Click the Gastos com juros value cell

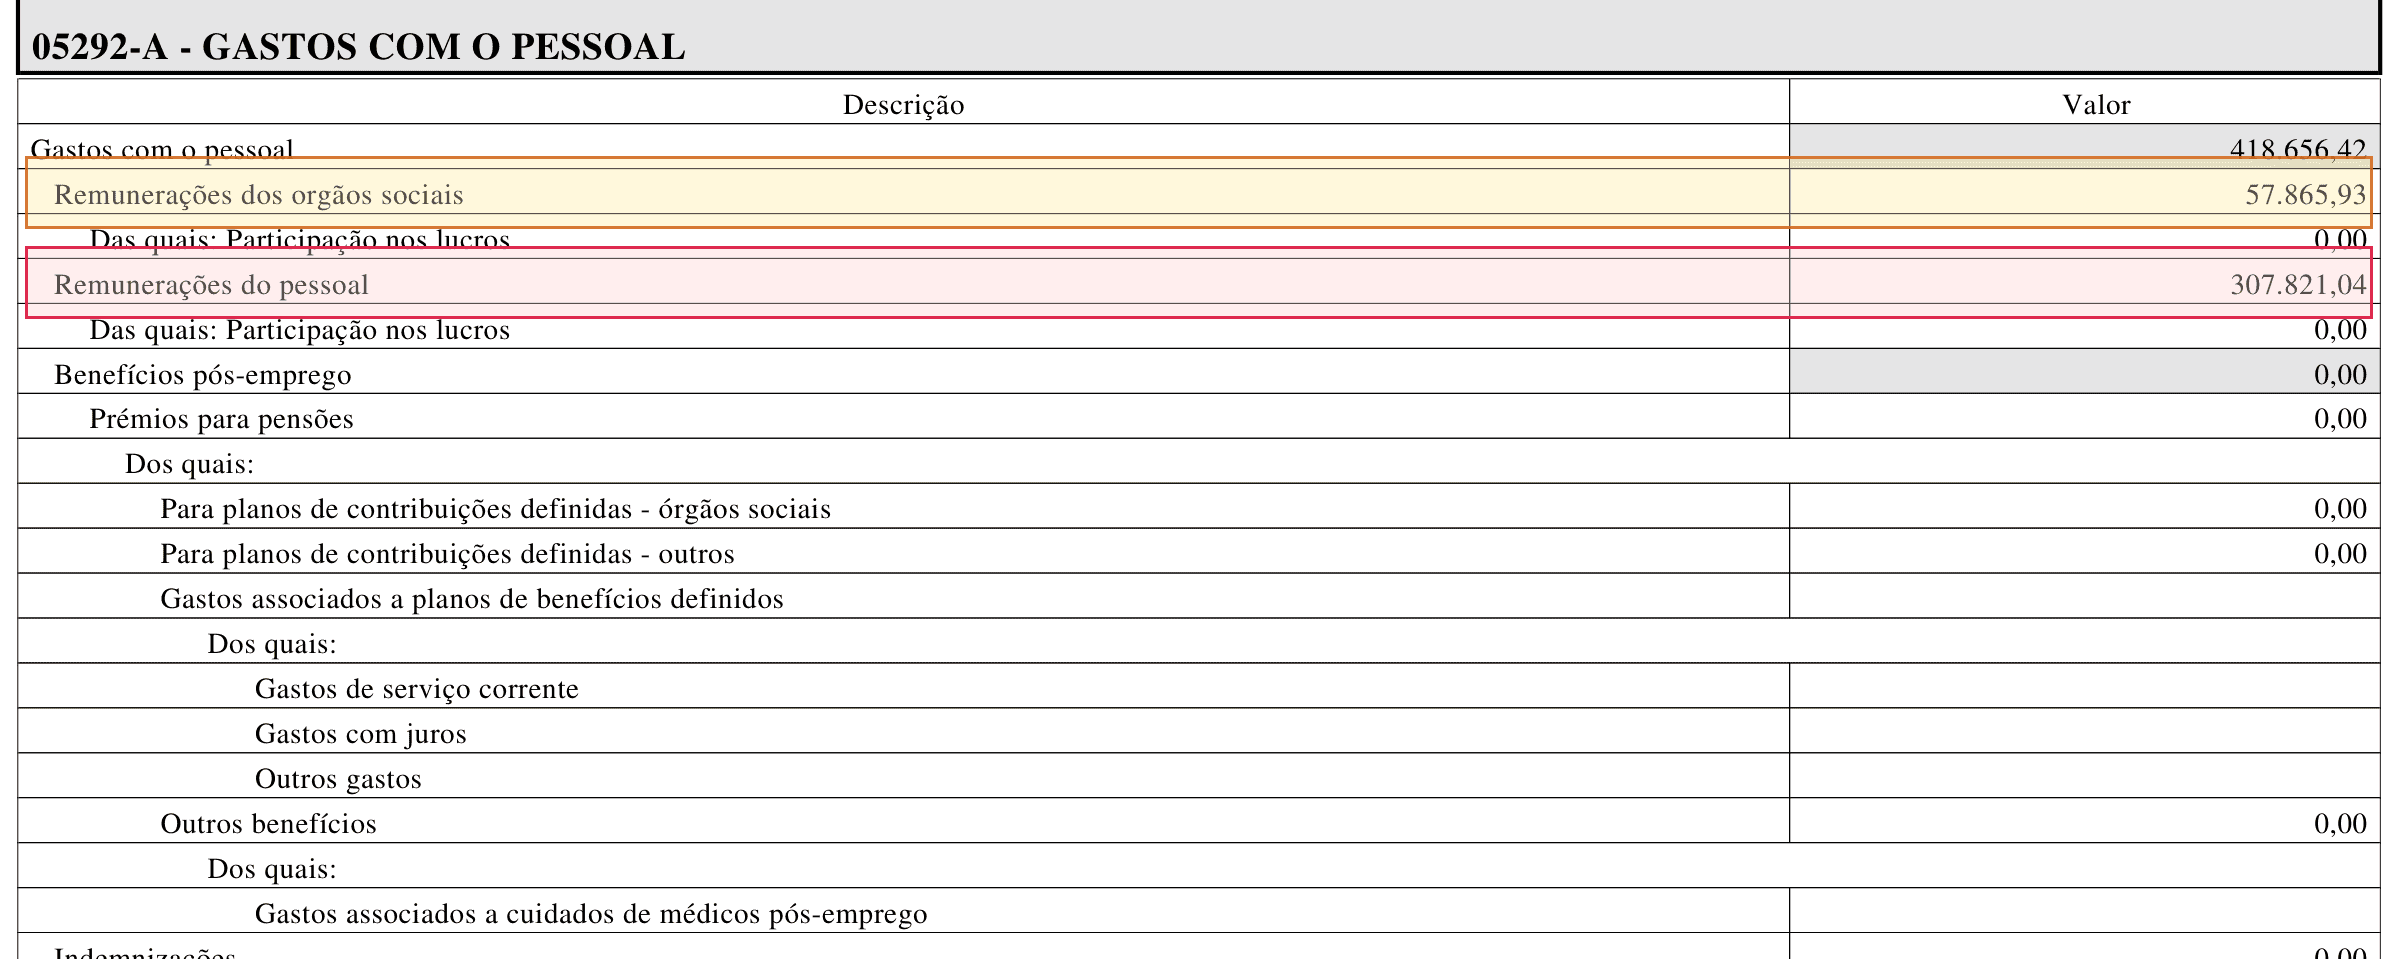click(x=2084, y=731)
